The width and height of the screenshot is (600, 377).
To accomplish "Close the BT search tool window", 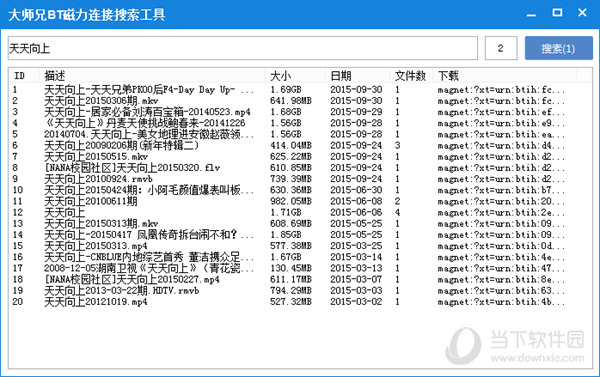I will click(582, 13).
